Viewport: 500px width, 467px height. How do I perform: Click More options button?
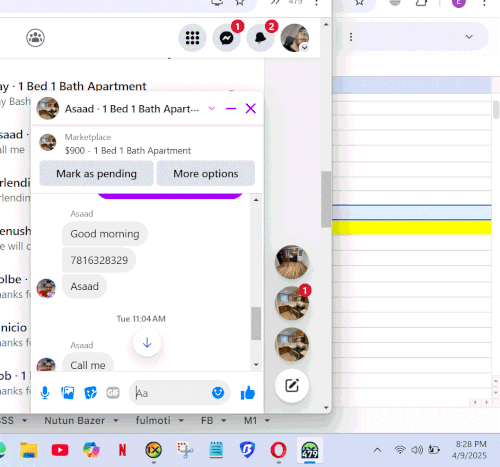click(206, 173)
